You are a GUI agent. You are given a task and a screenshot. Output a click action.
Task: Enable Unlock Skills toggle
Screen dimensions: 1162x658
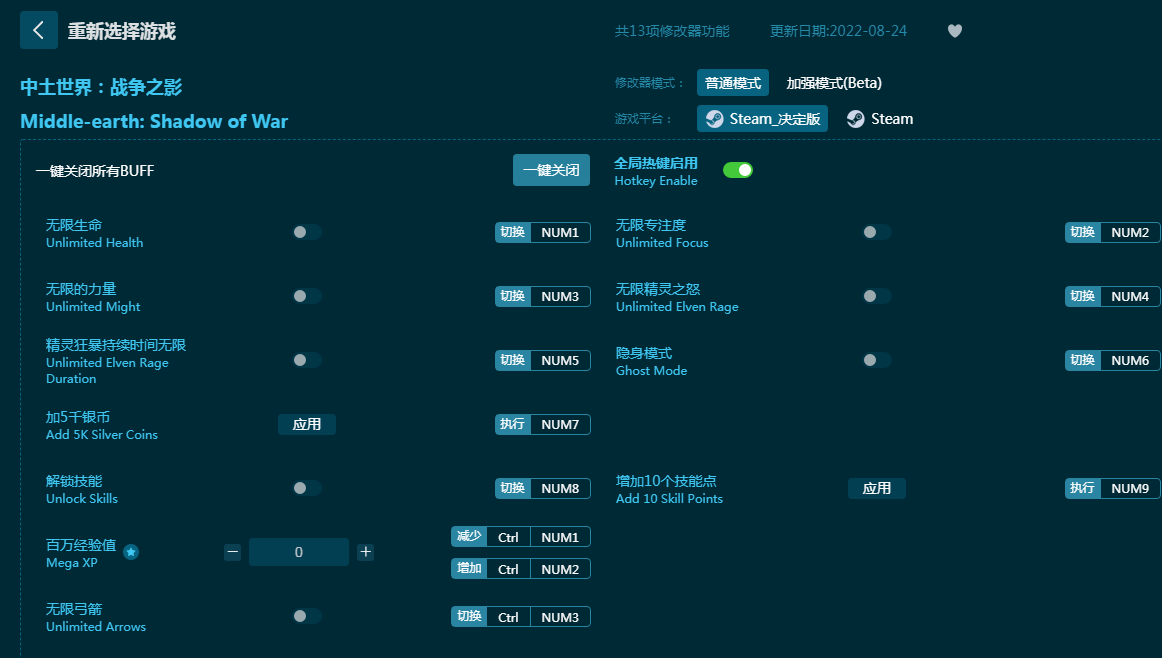[x=306, y=488]
